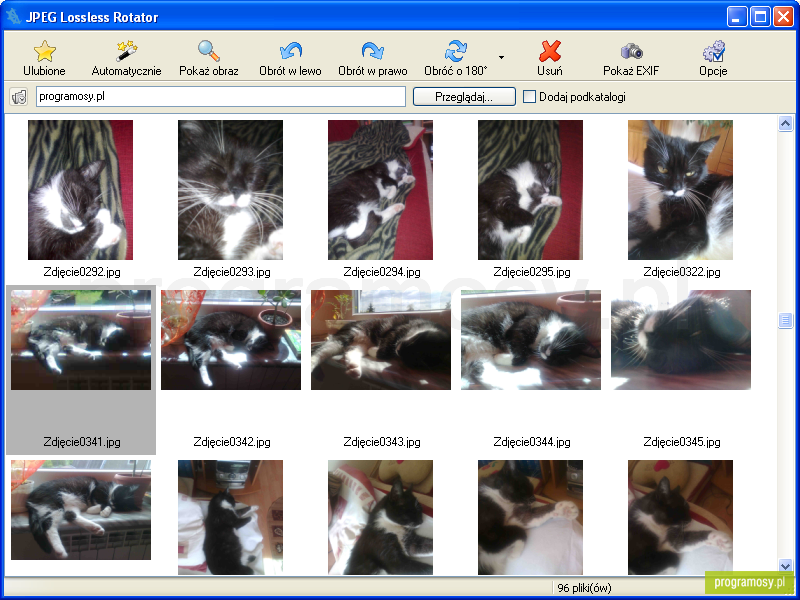Click the Zdjęcie0343.jpg file name label
Image resolution: width=800 pixels, height=600 pixels.
(382, 442)
